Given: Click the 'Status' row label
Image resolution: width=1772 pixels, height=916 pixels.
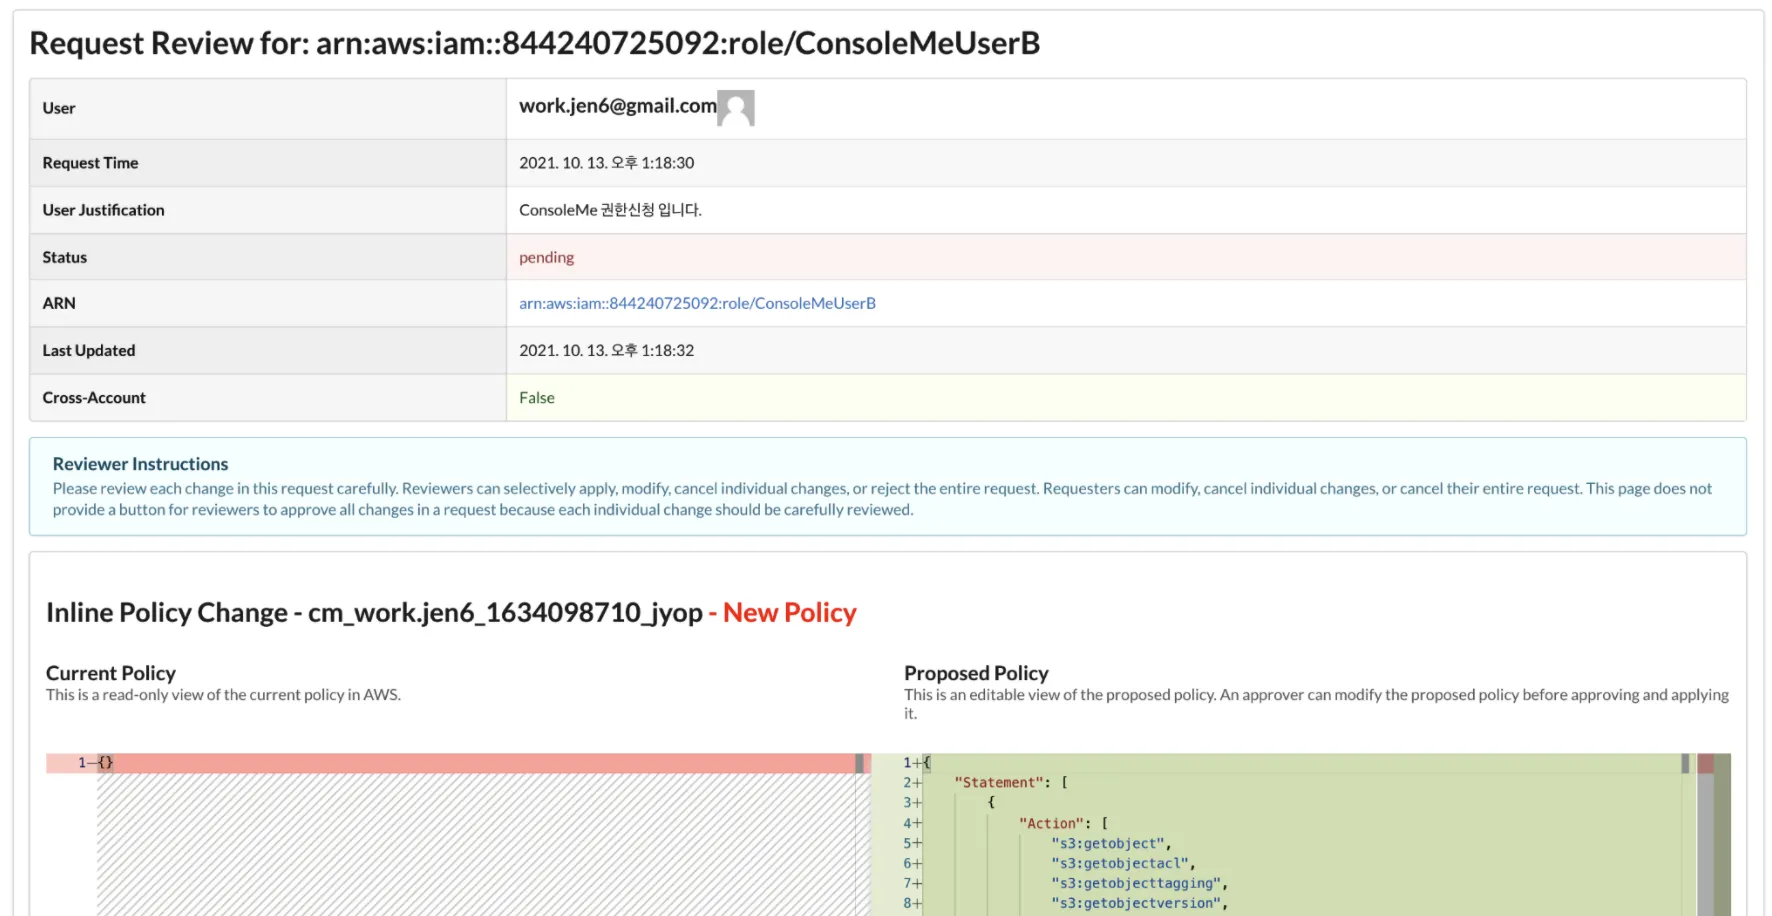Looking at the screenshot, I should click(x=64, y=257).
